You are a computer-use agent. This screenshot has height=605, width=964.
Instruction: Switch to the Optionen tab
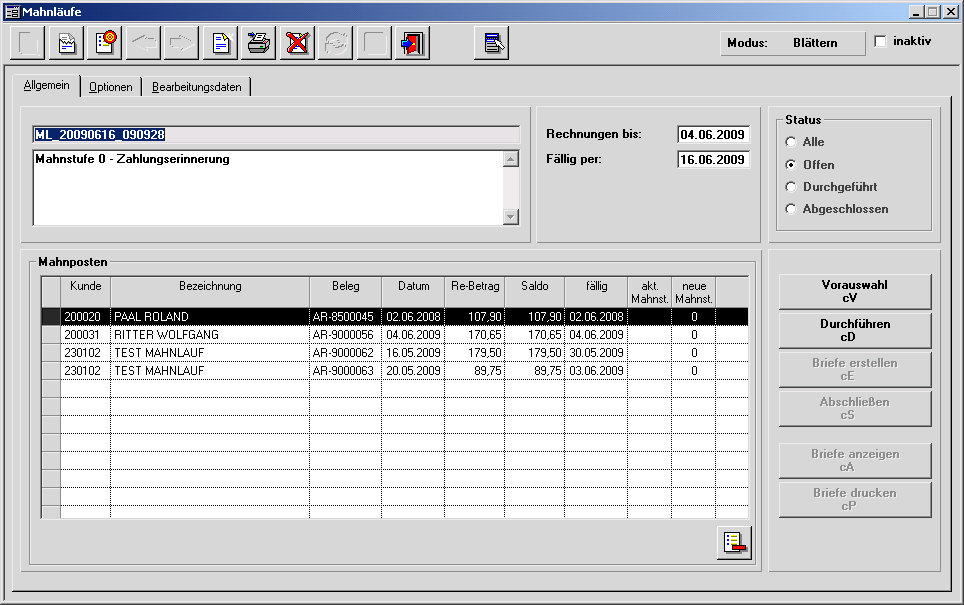pos(110,87)
